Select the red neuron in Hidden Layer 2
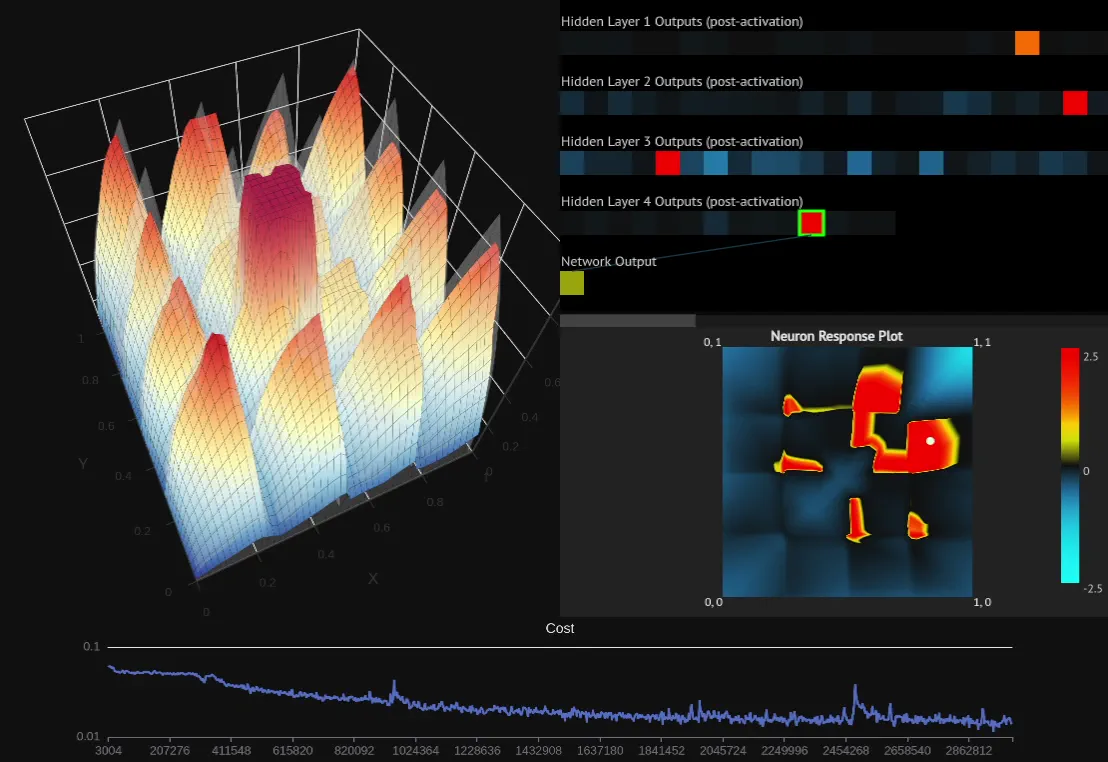This screenshot has height=762, width=1108. [x=1075, y=103]
